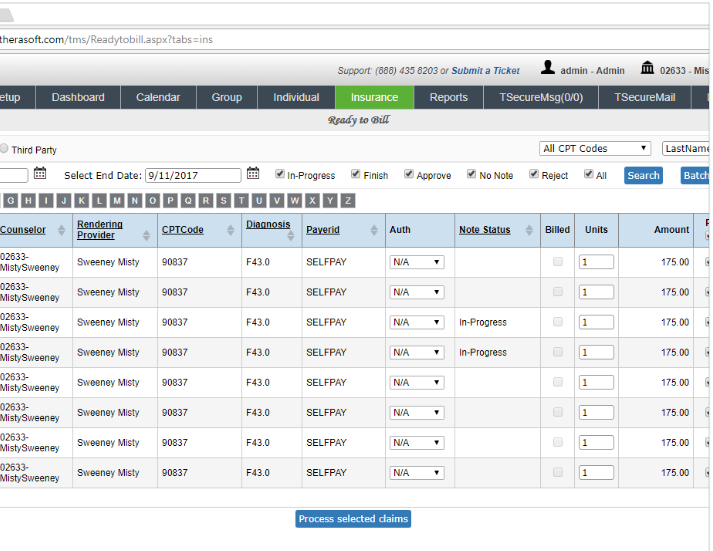Open Auth dropdown in sixth claim row
This screenshot has height=551, width=713.
(417, 412)
